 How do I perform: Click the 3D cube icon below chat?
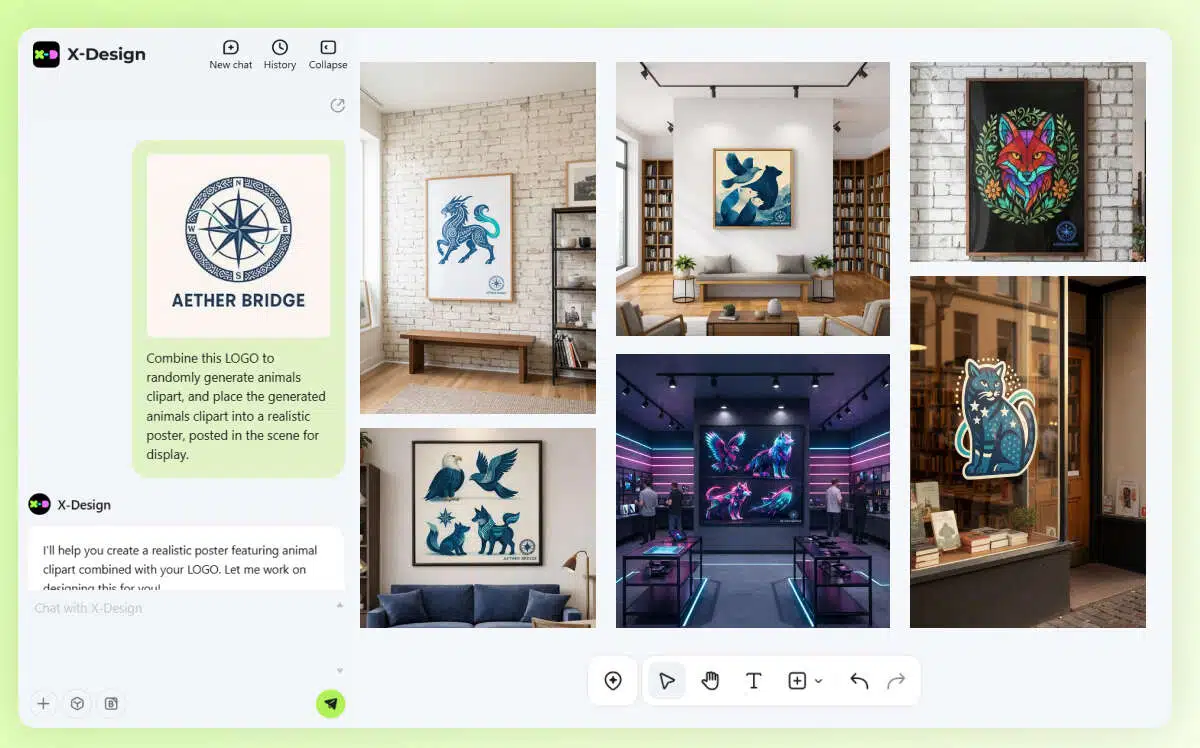point(77,704)
